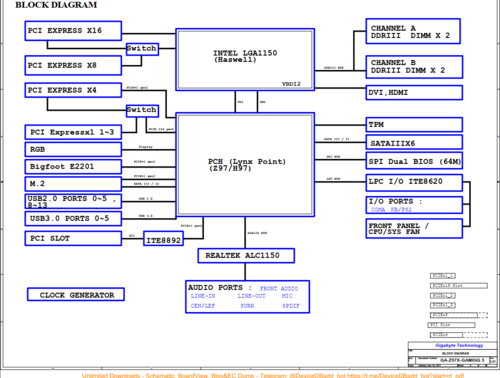
Task: Click the CLOCK GENERATOR block
Action: pos(76,295)
